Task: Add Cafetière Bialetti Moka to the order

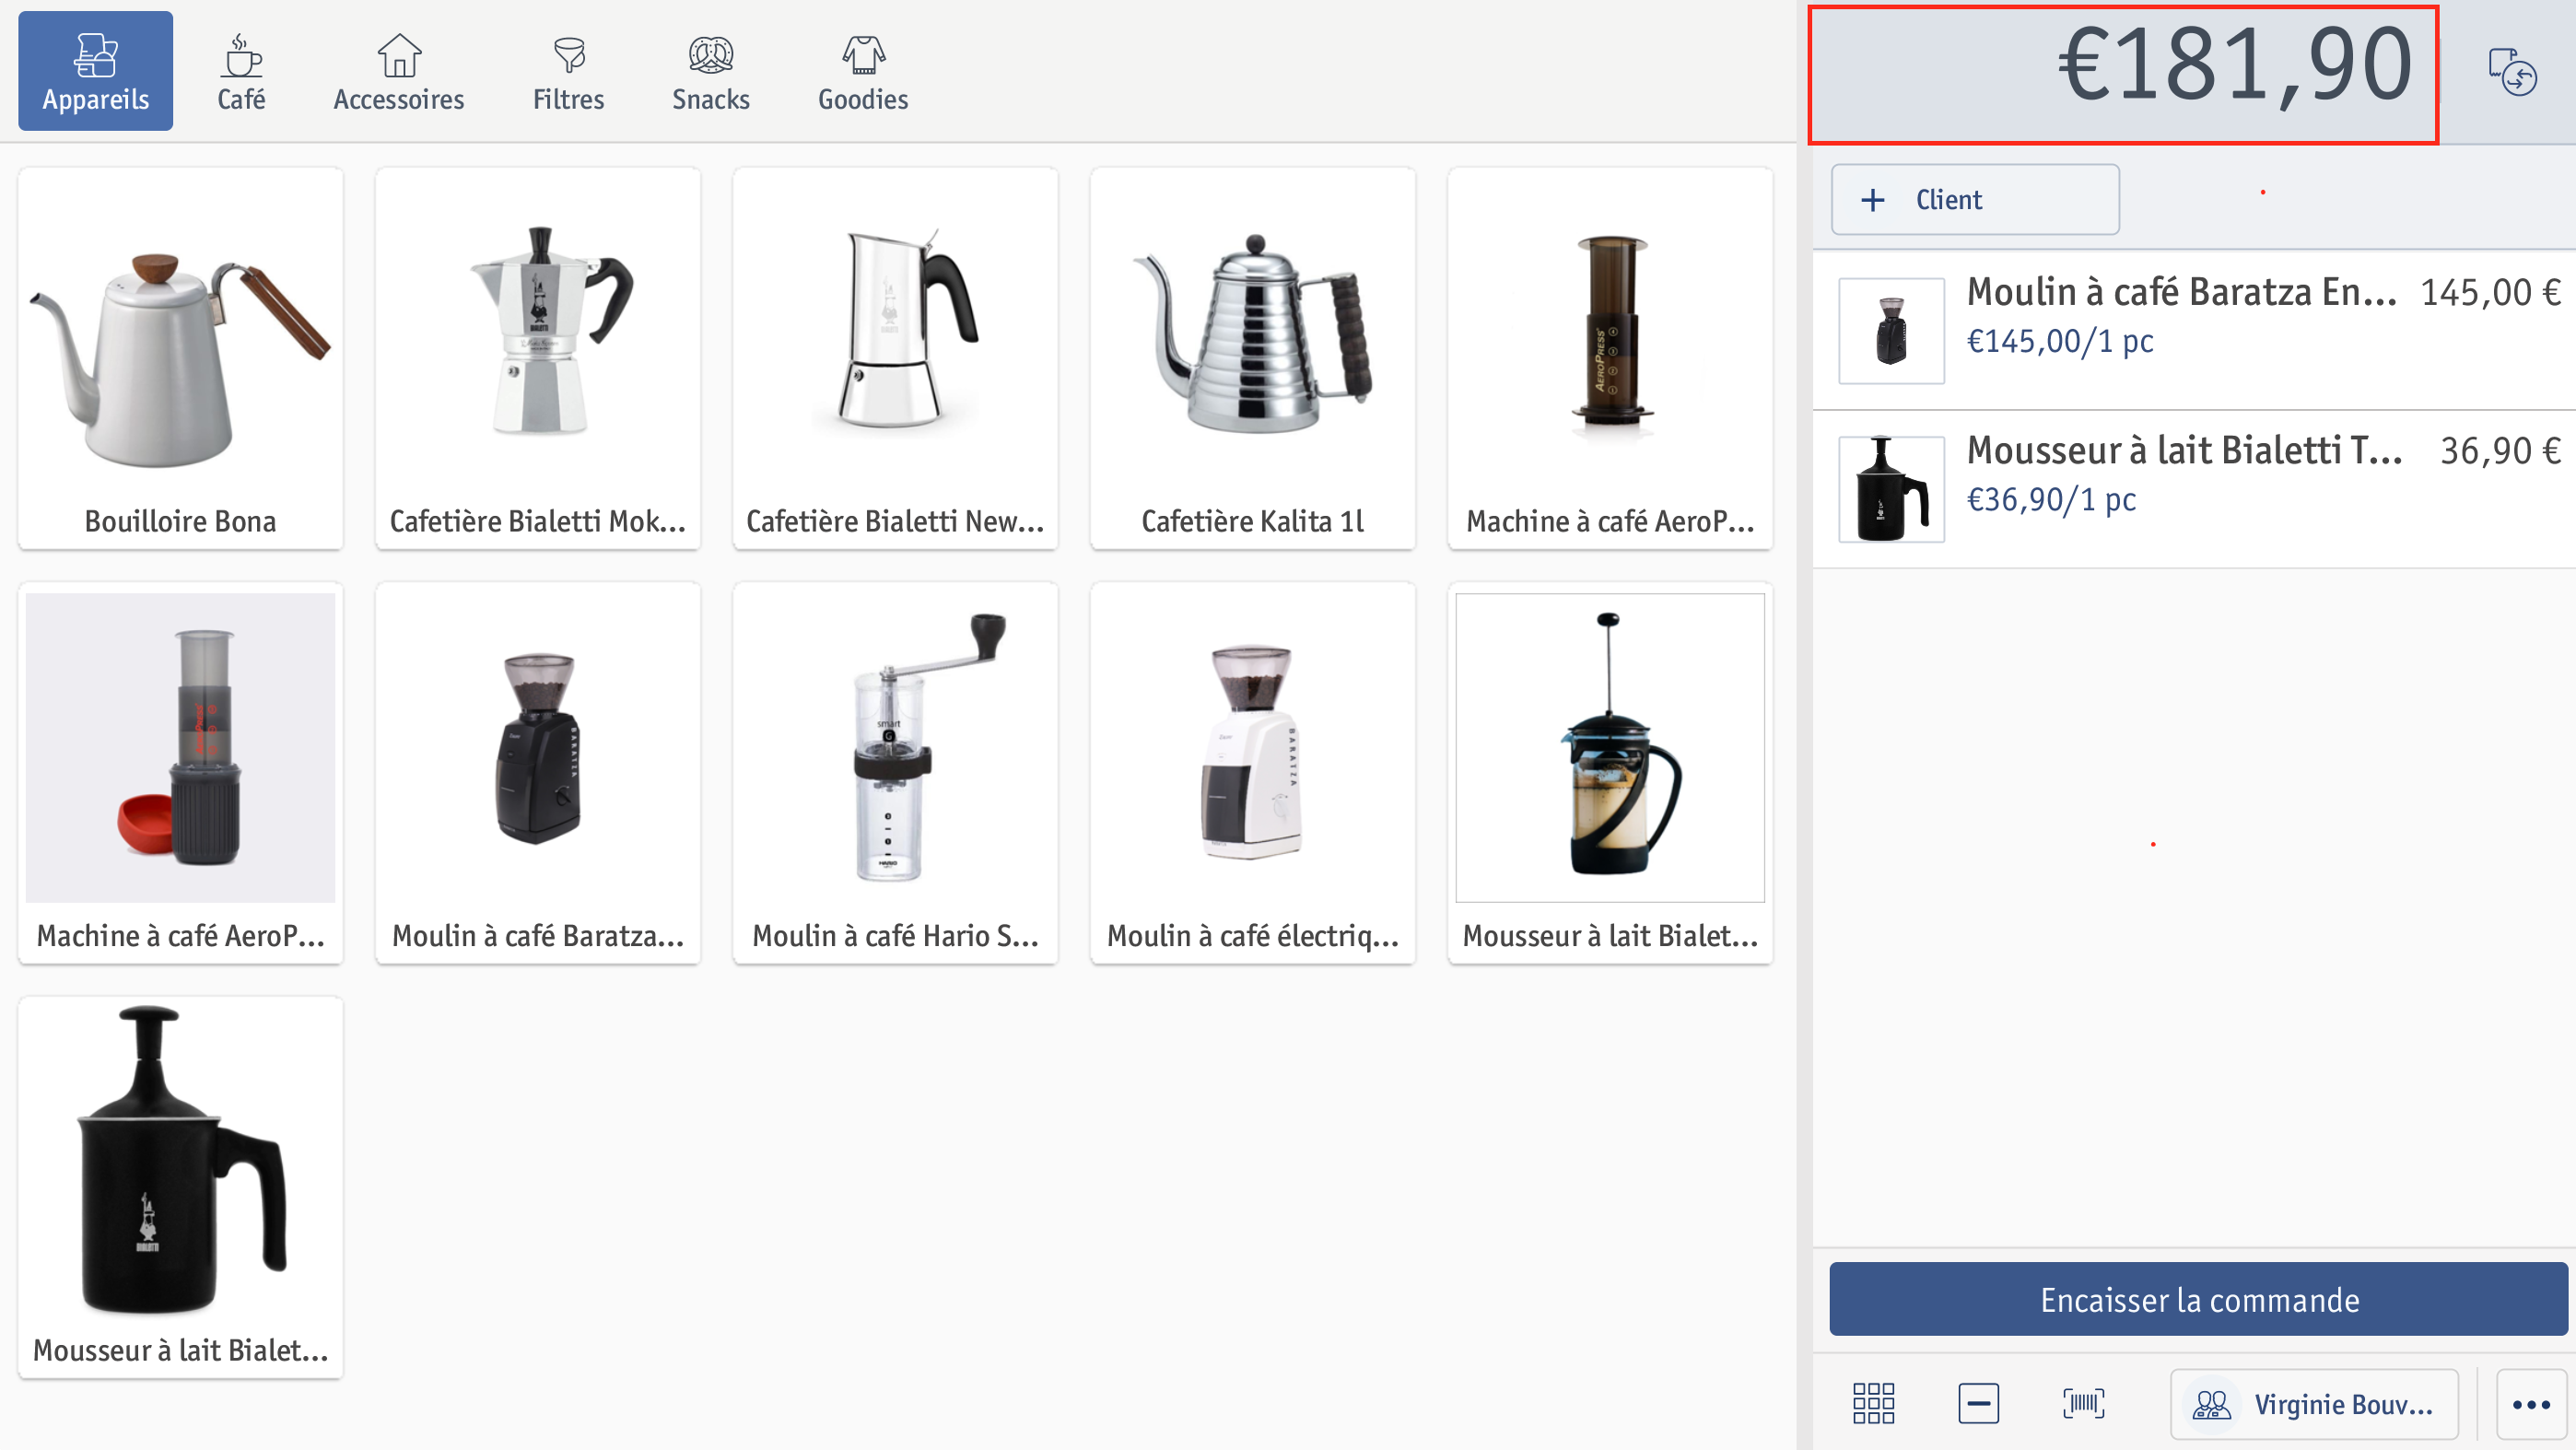Action: coord(538,358)
